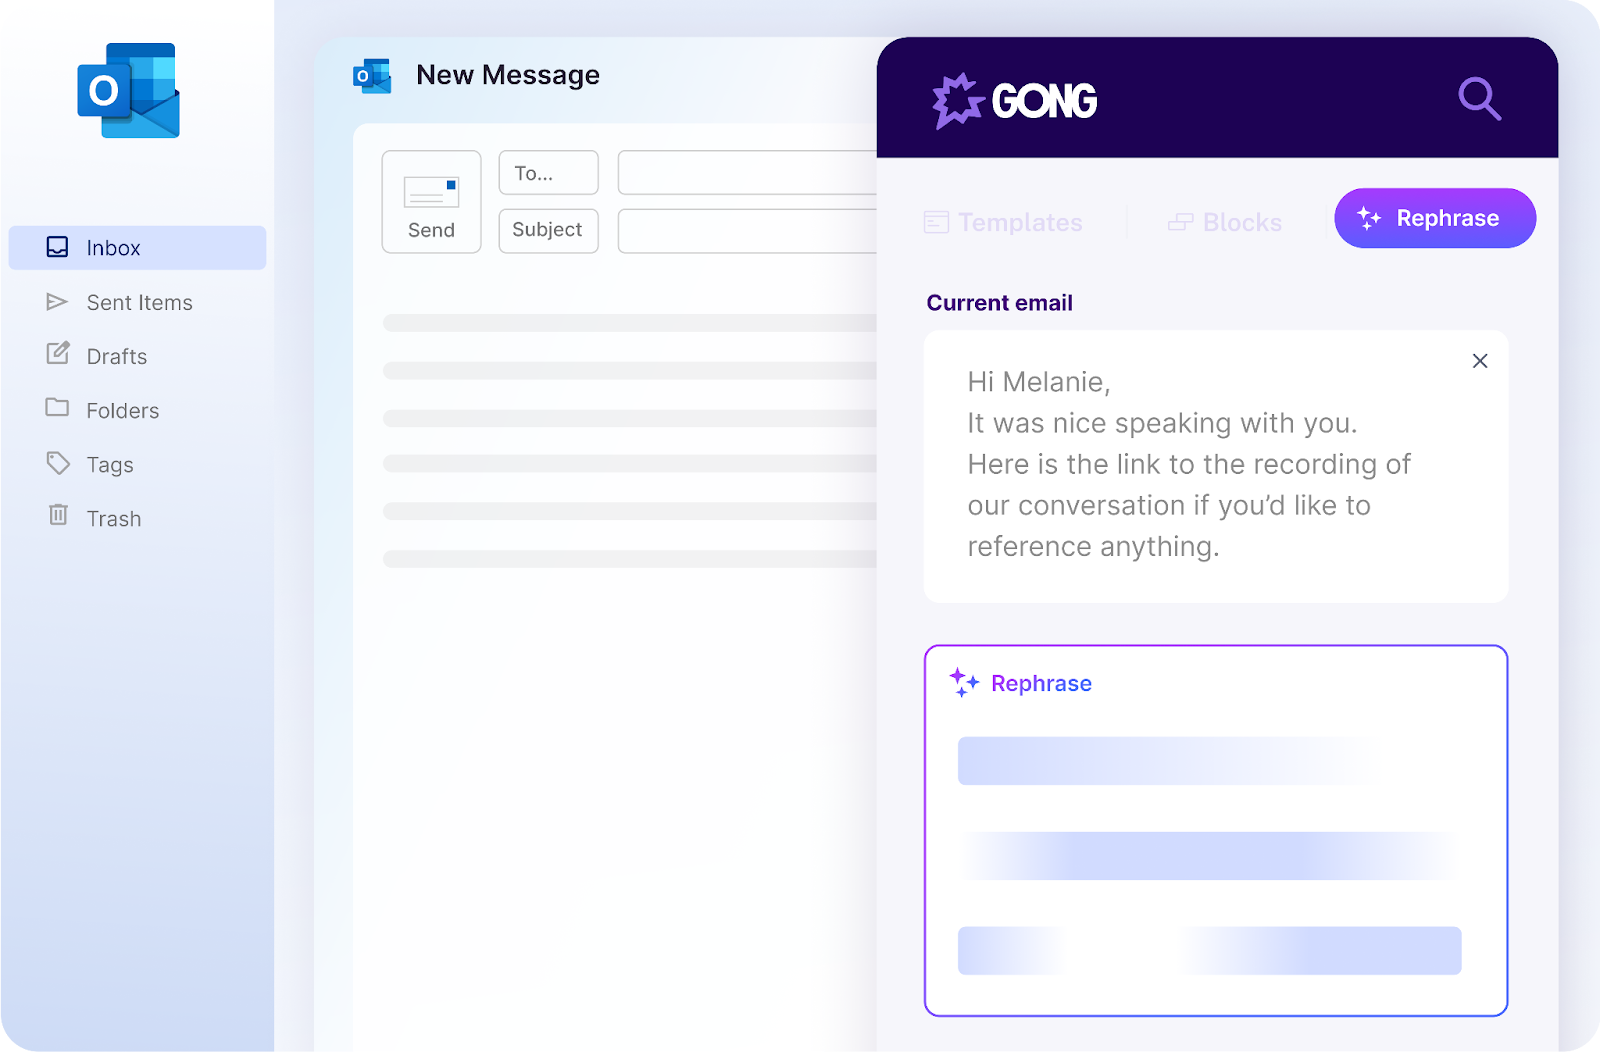
Task: Click the Trash bin icon
Action: (x=58, y=517)
